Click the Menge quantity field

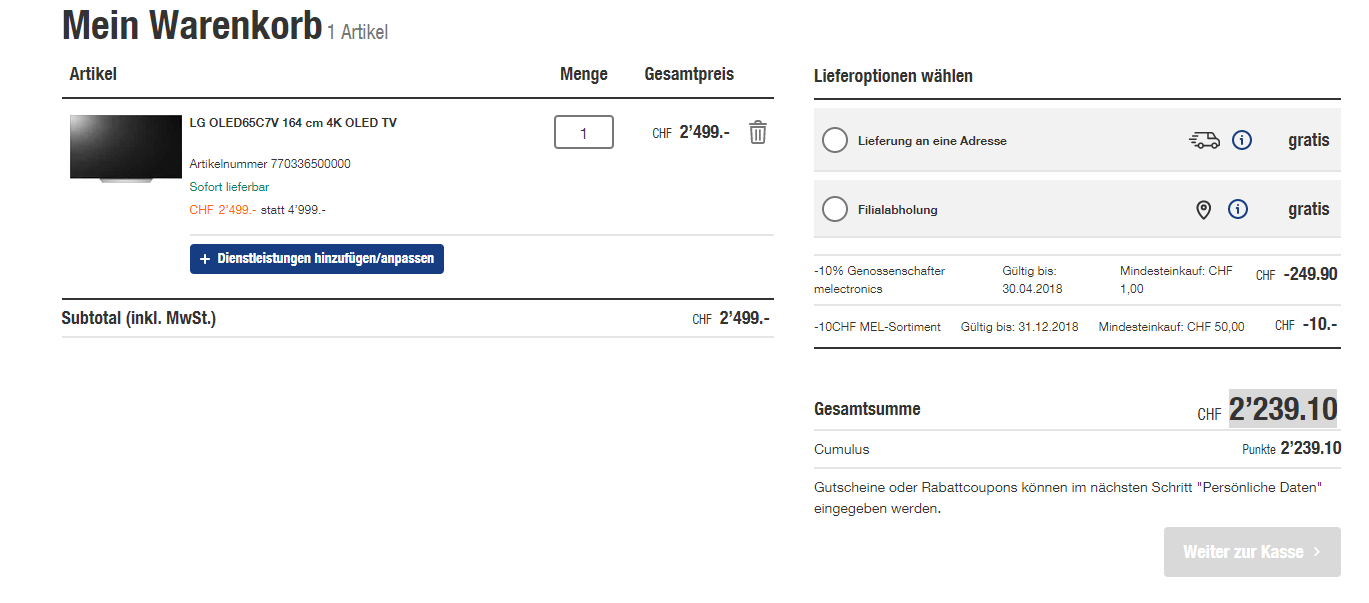(x=583, y=132)
